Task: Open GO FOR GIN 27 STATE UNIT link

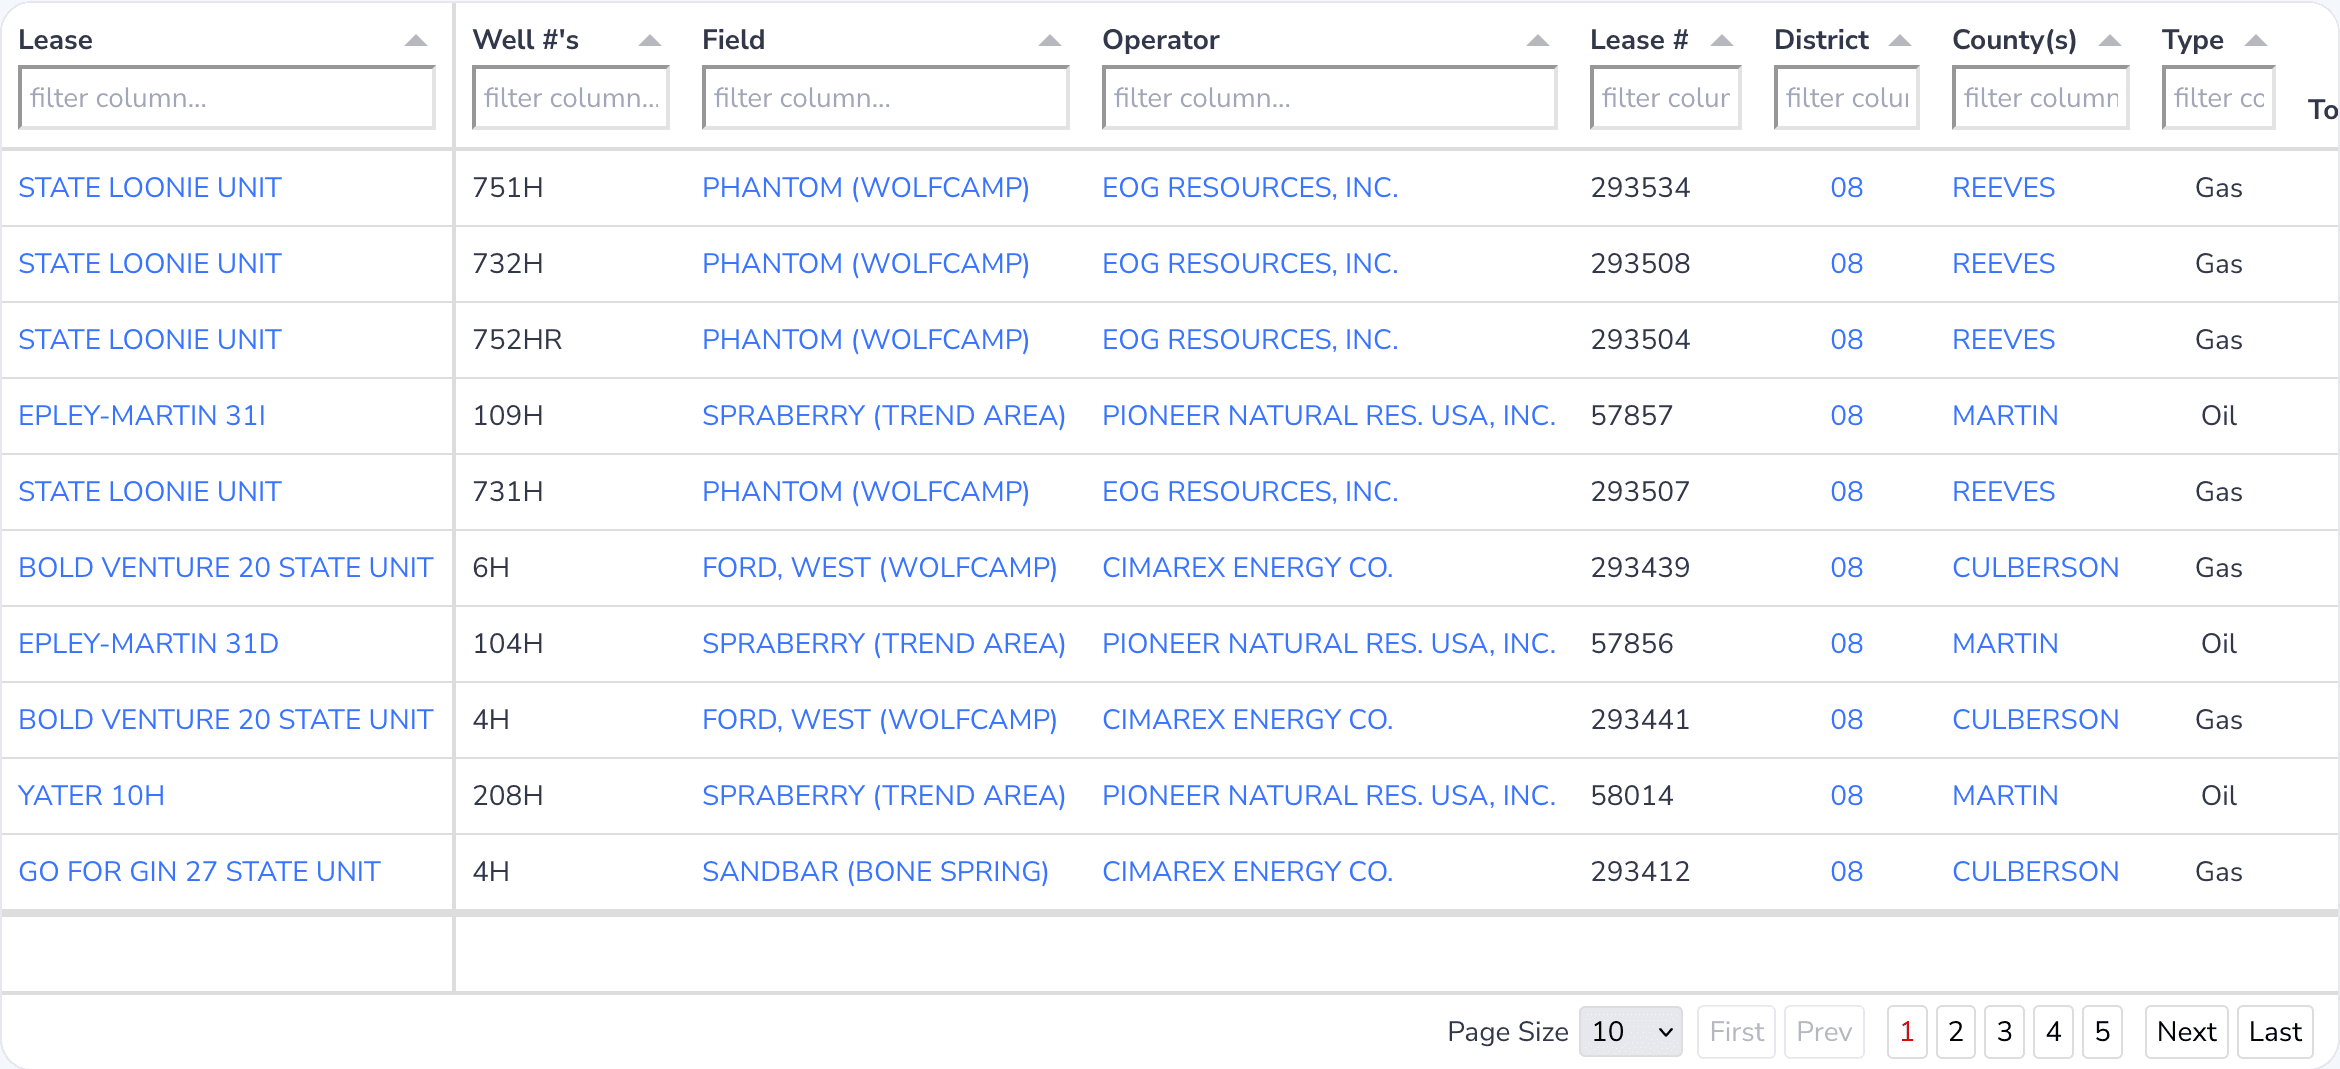Action: 200,871
